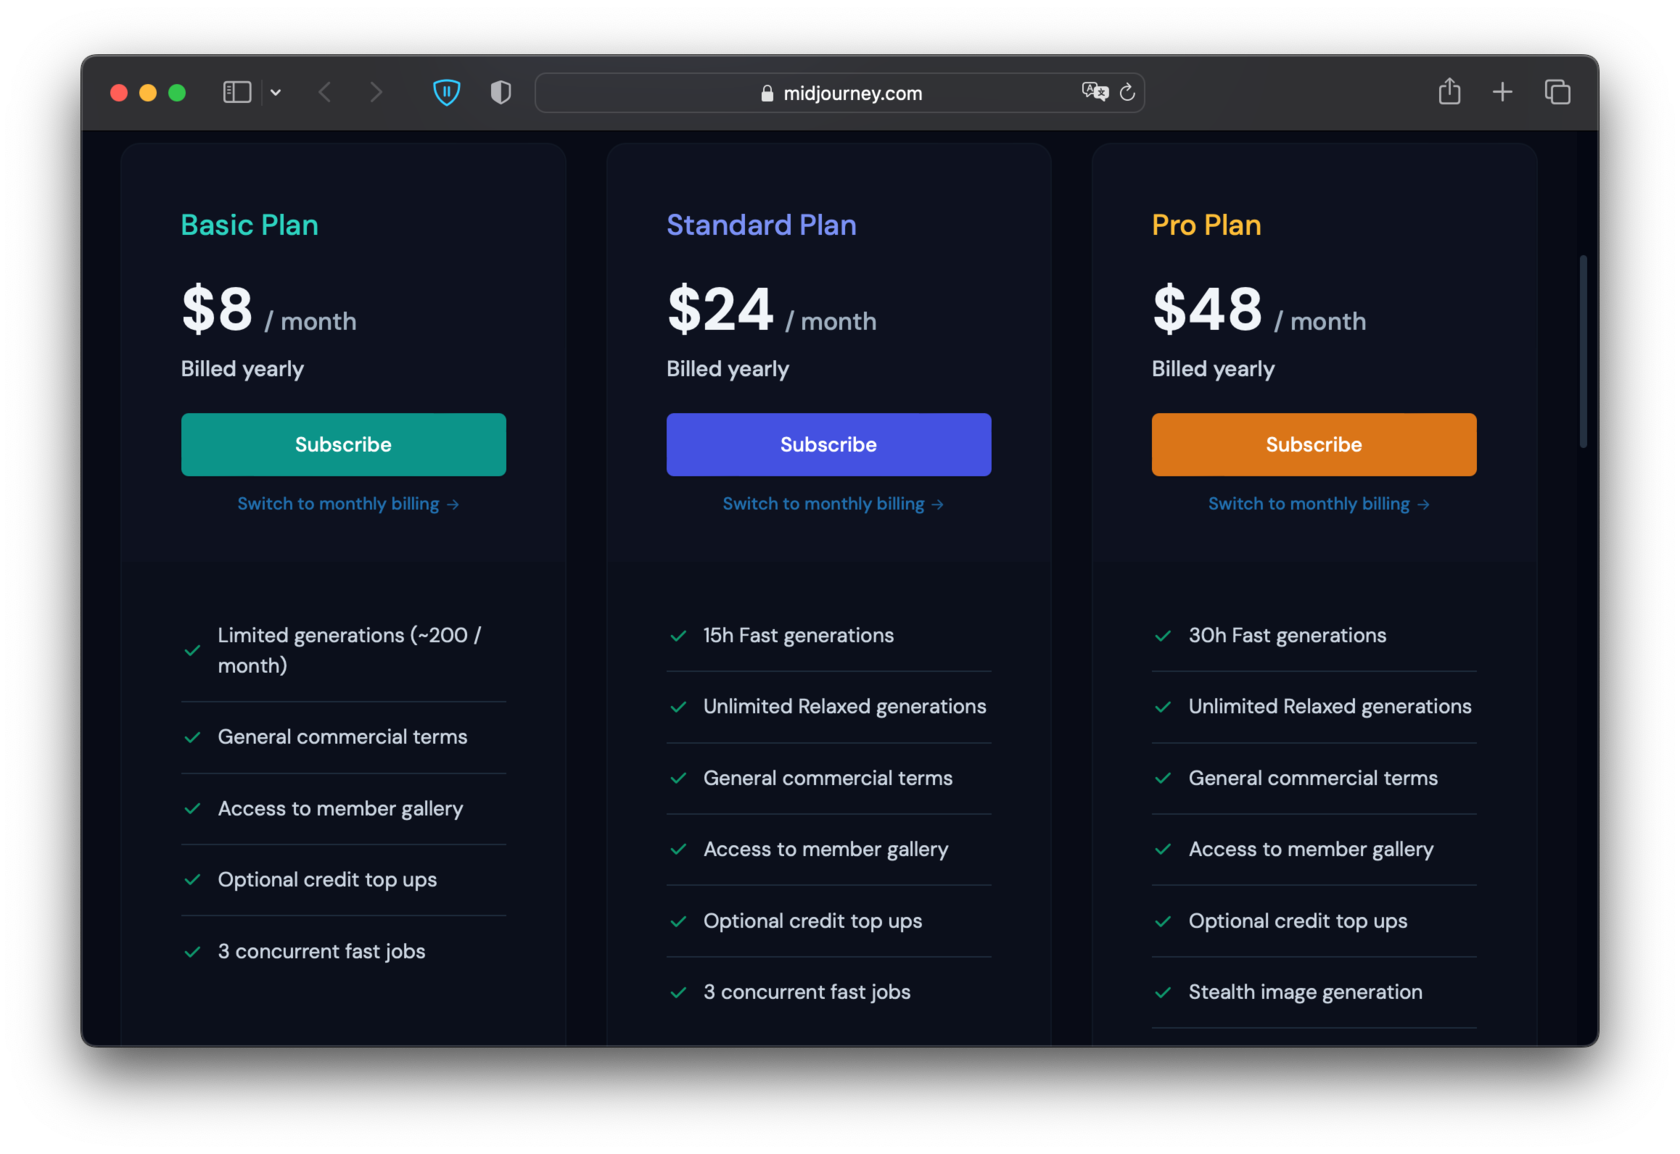
Task: Click Standard Plan '3 concurrent fast jobs'
Action: tap(806, 992)
